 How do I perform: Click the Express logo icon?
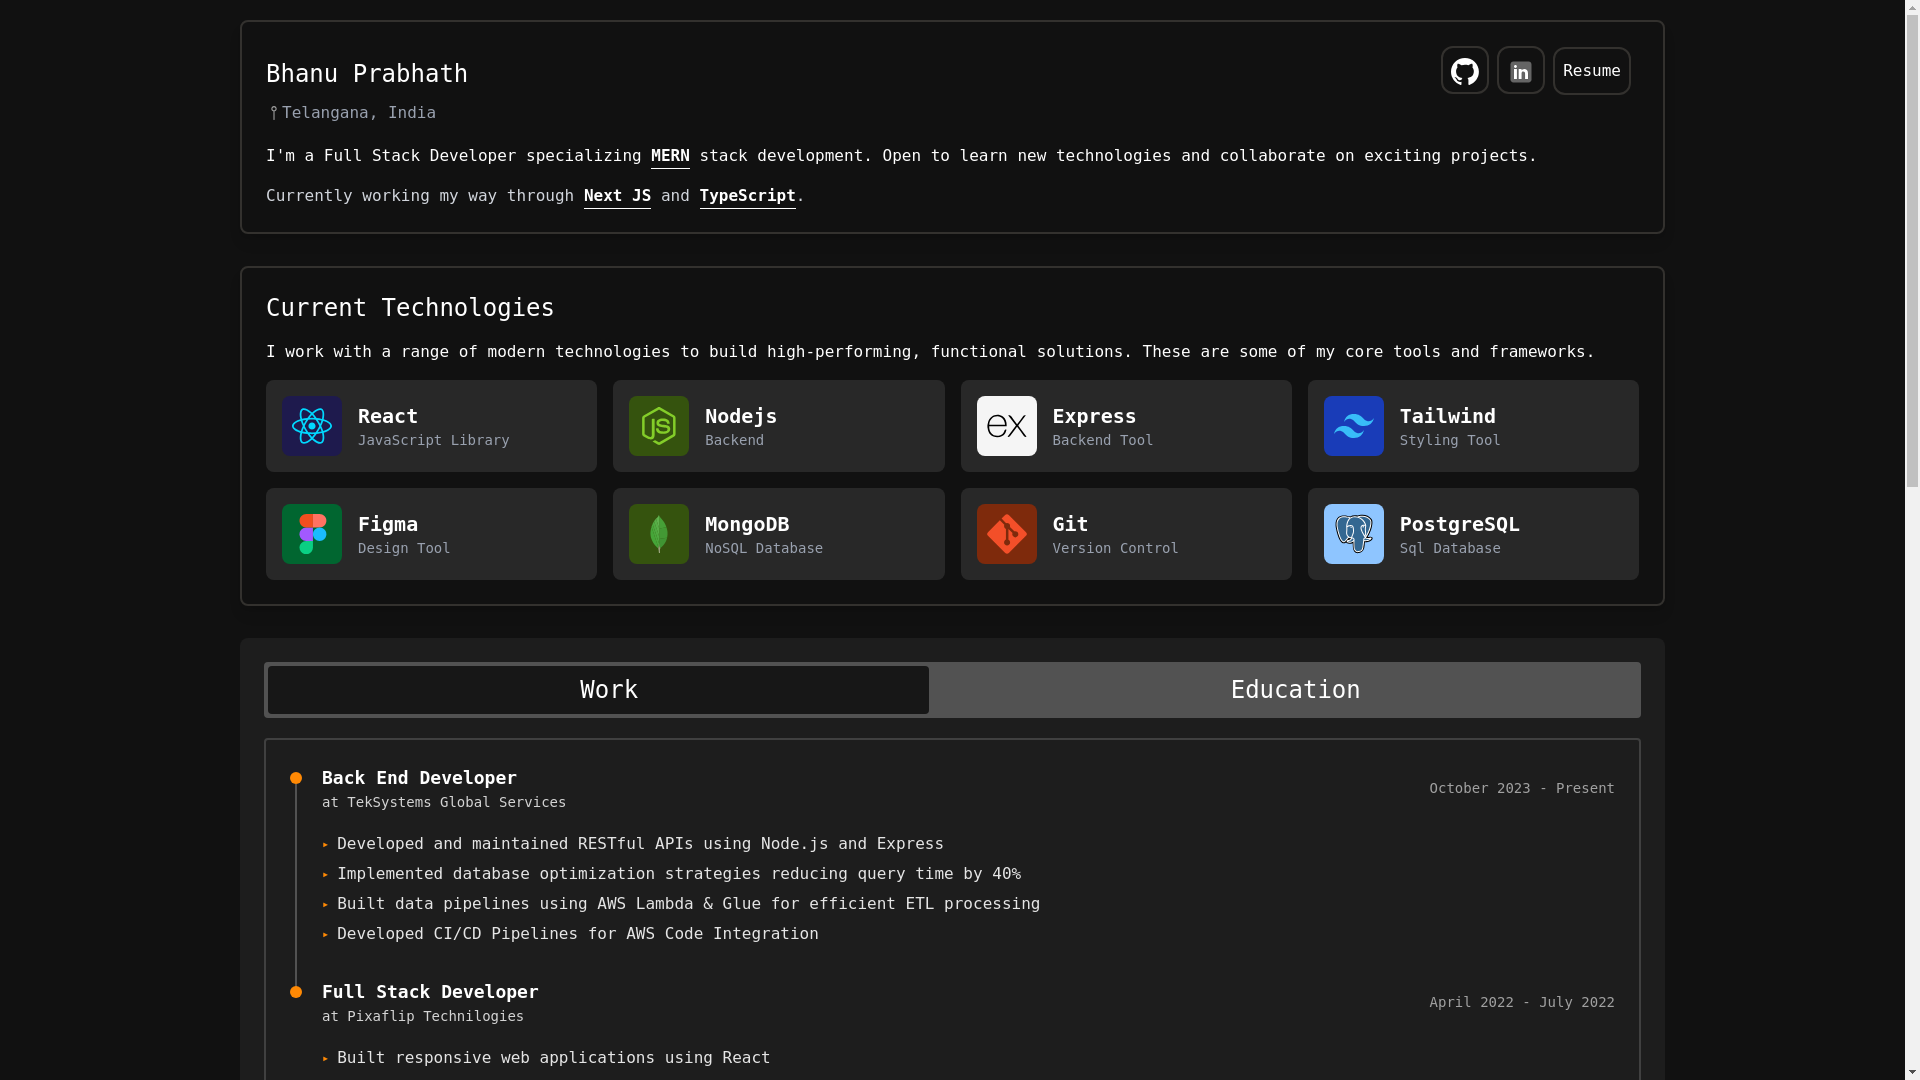[1006, 426]
